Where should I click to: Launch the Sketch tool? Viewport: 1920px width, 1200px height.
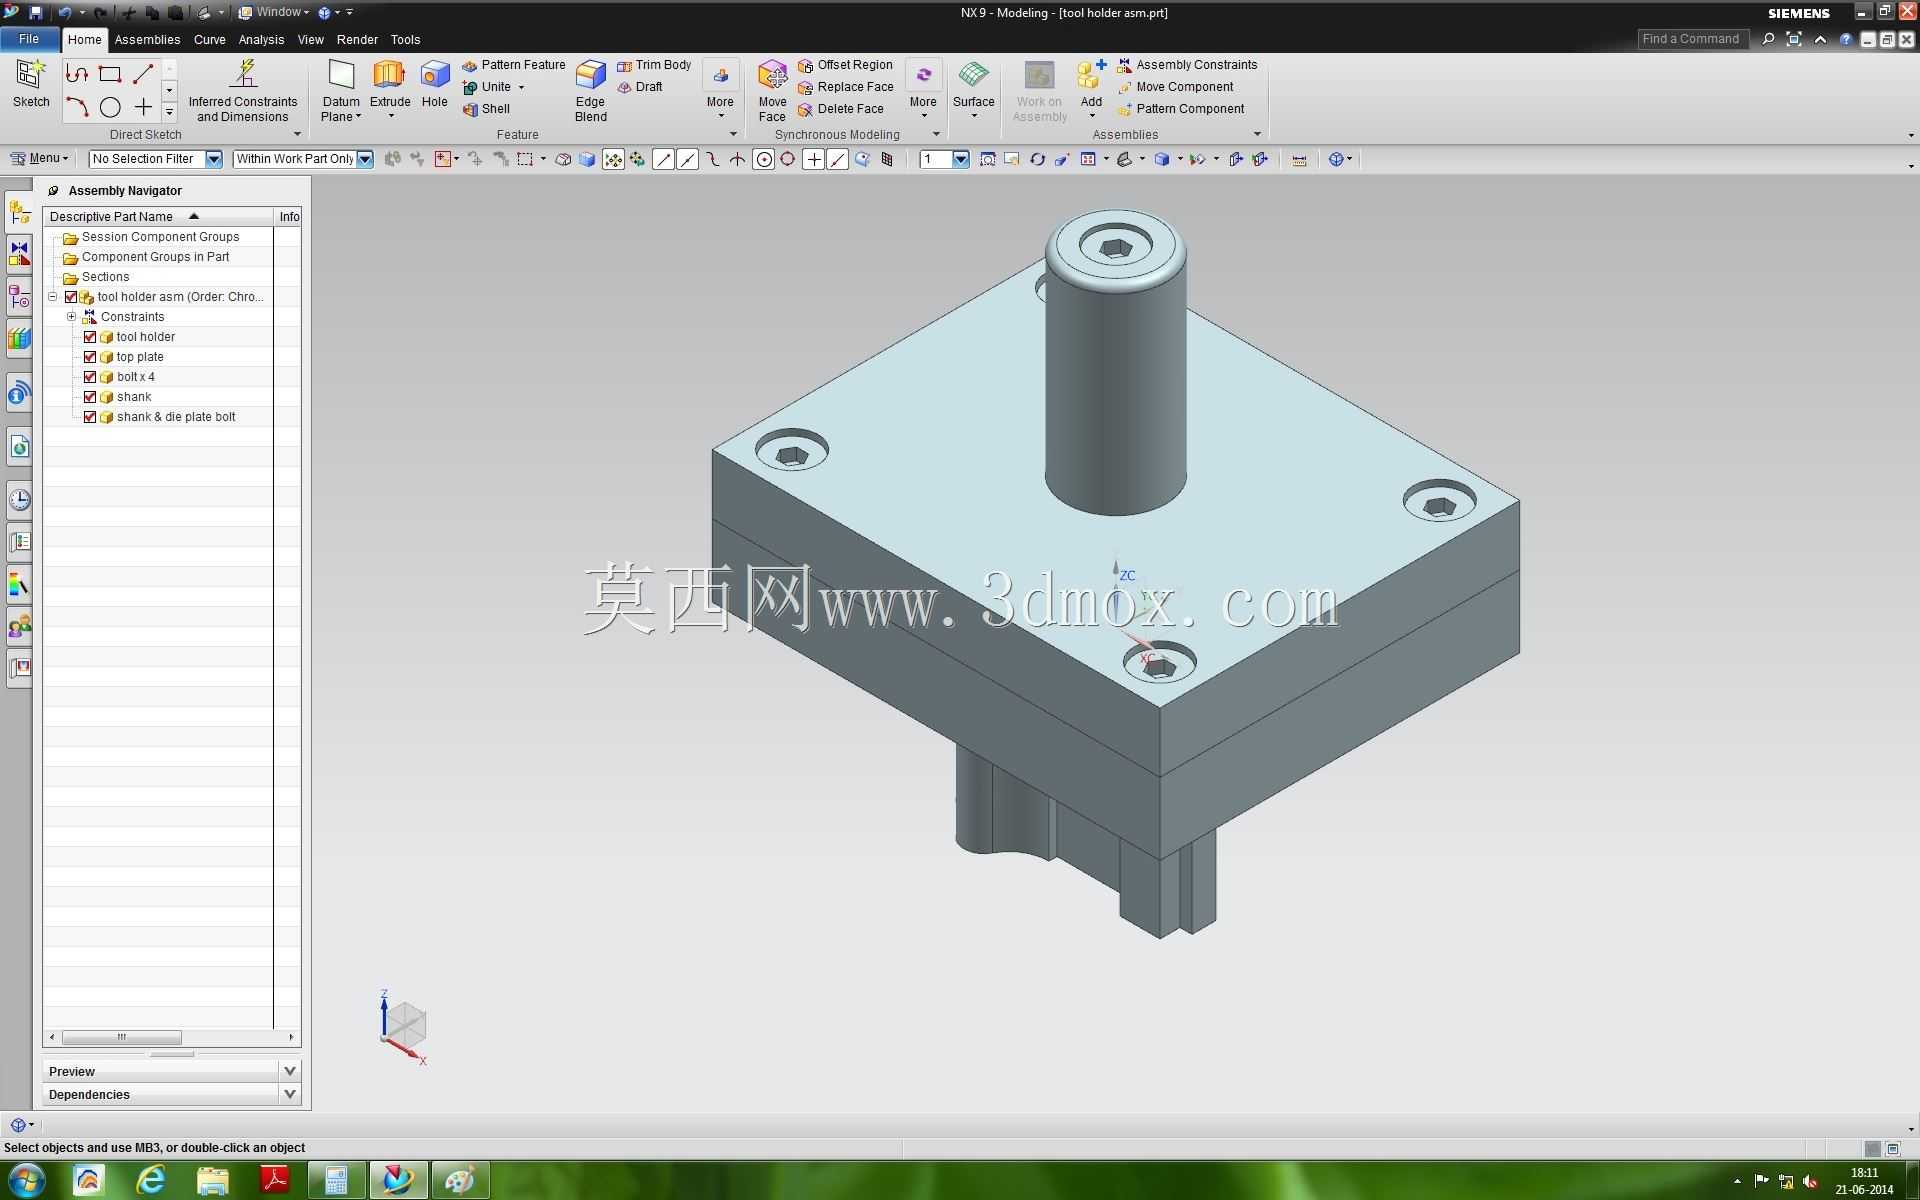[x=31, y=84]
